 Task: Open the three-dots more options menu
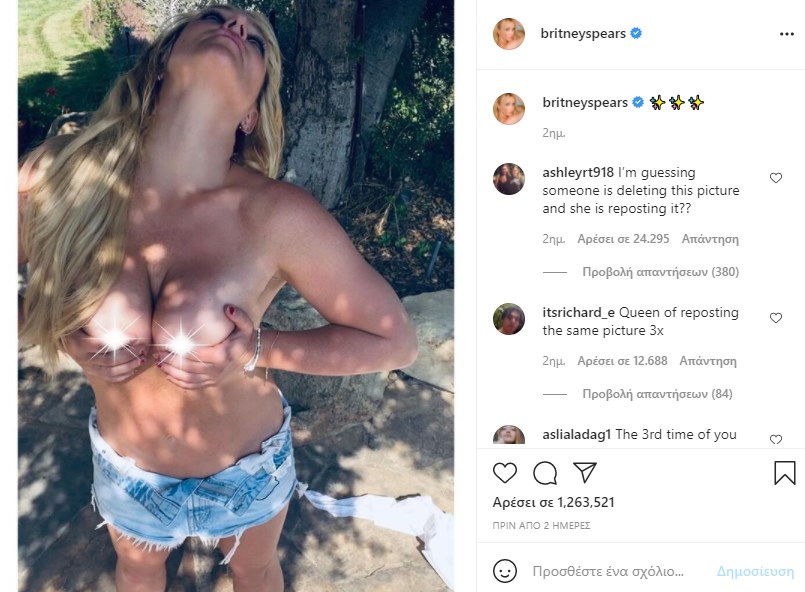787,34
